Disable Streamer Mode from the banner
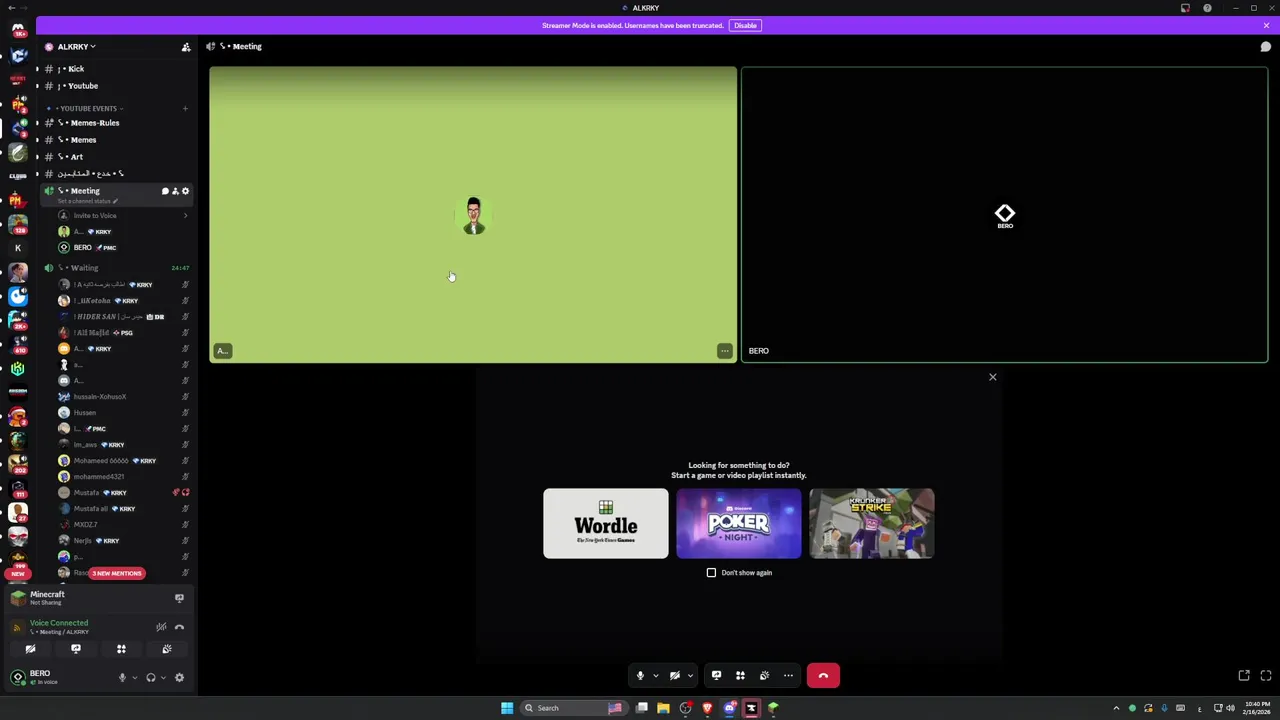Viewport: 1280px width, 720px height. pyautogui.click(x=745, y=25)
